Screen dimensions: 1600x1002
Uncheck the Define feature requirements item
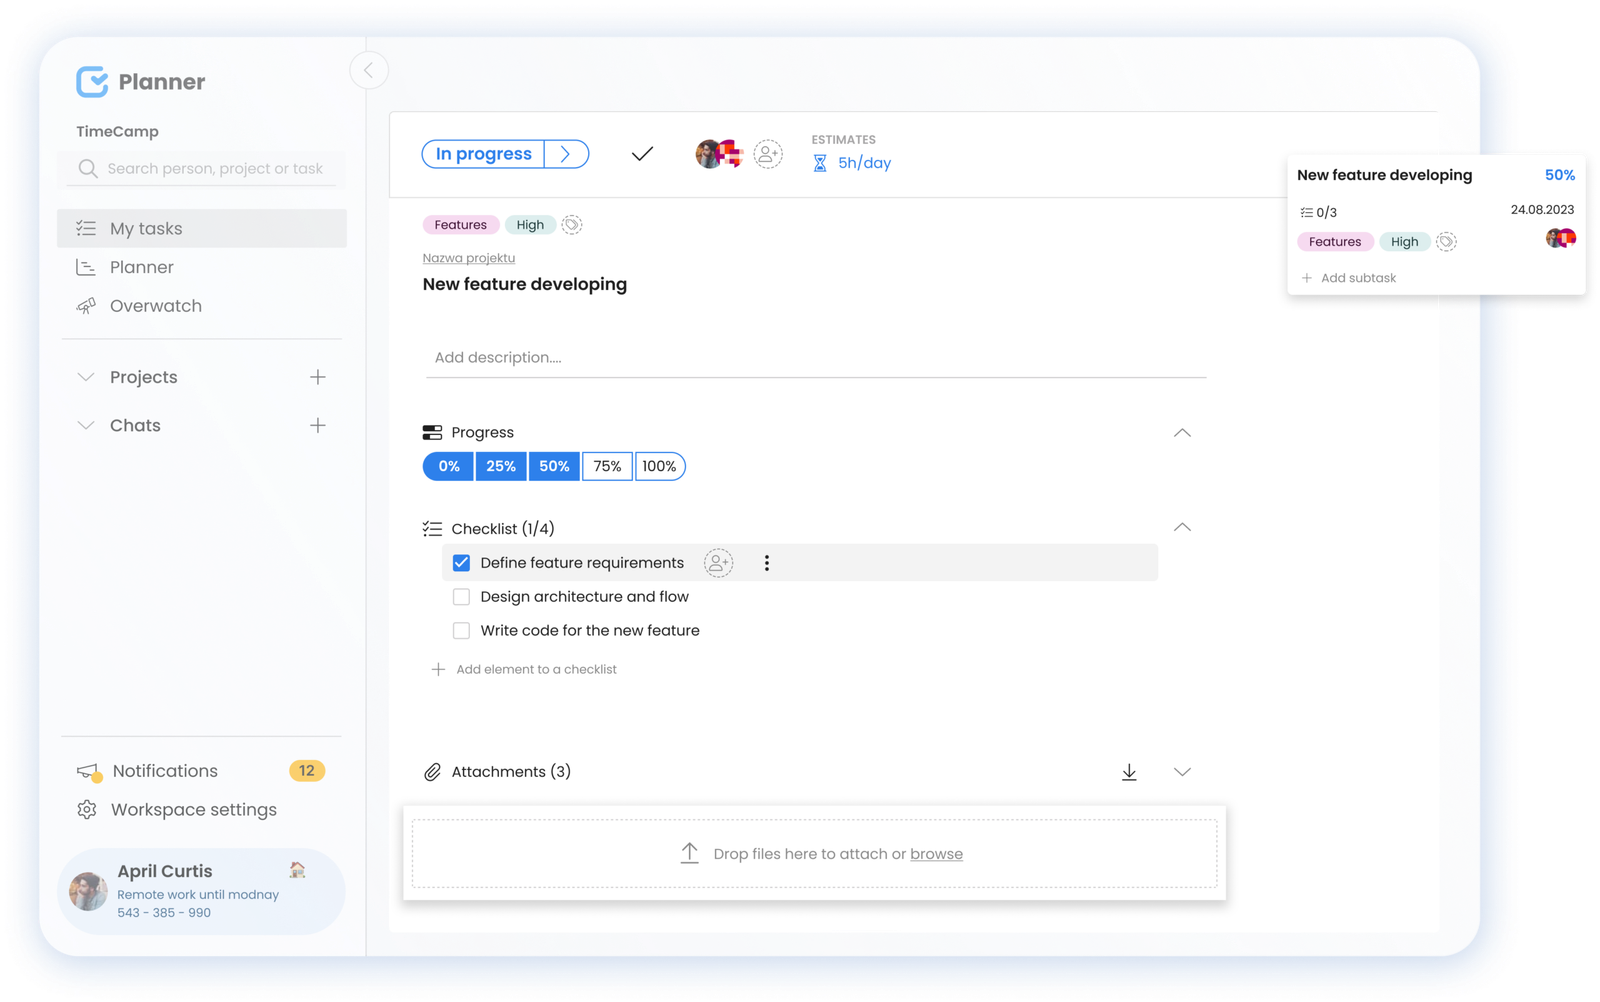(x=461, y=563)
